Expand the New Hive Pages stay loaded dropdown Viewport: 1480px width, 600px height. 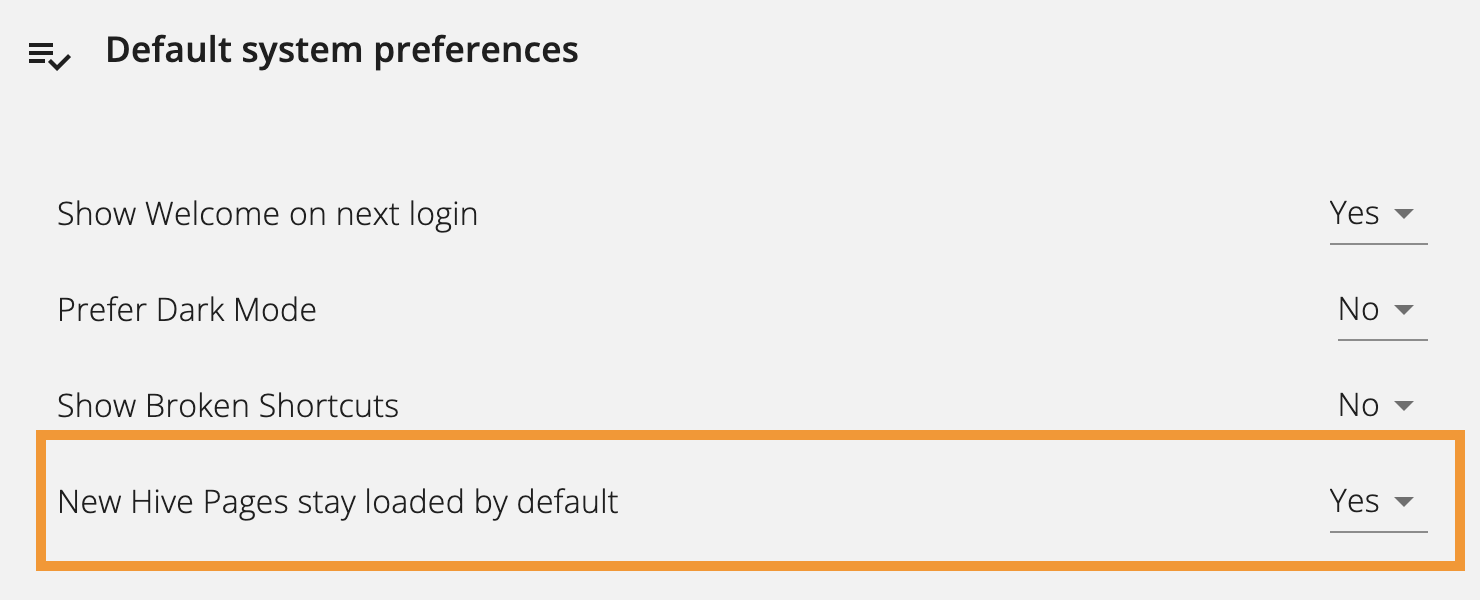point(1377,503)
